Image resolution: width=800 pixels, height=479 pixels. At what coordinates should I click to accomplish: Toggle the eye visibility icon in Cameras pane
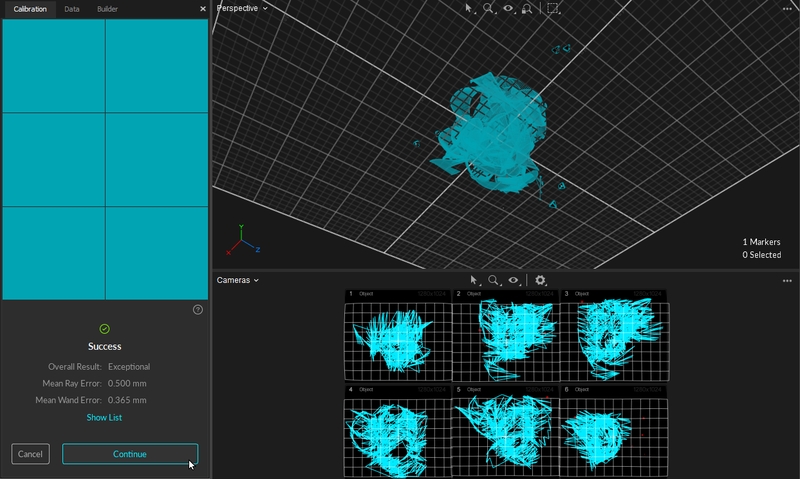513,281
